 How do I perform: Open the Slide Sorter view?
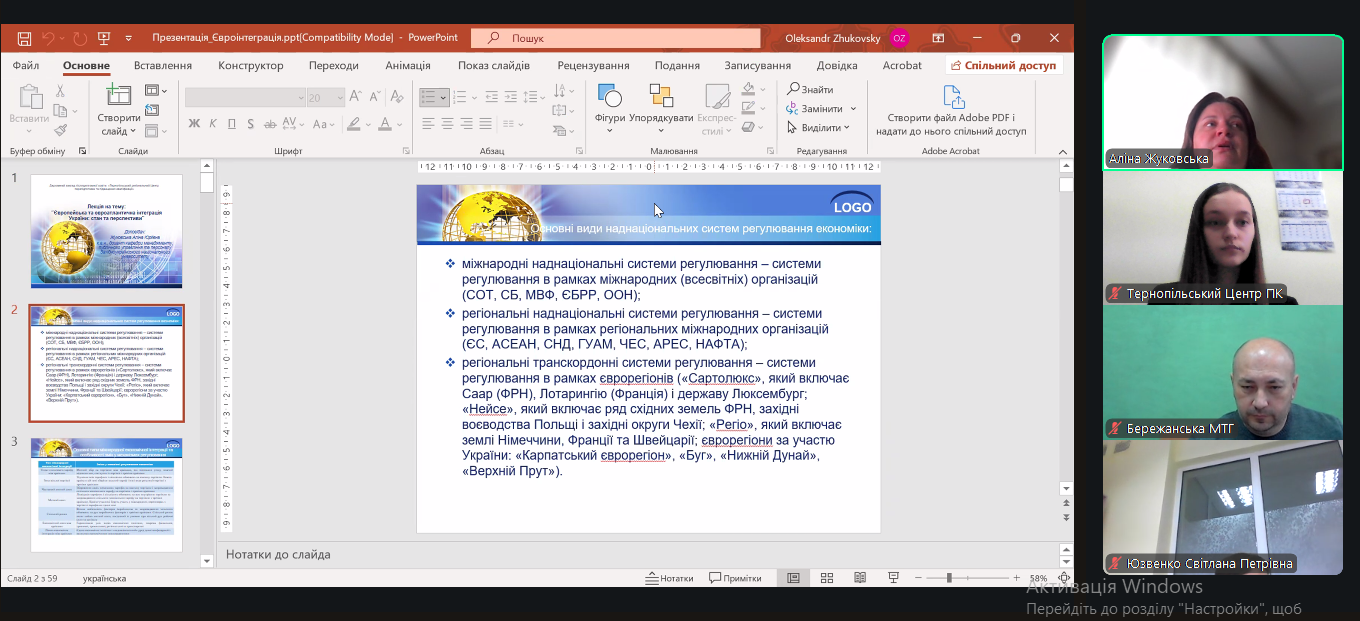coord(827,578)
